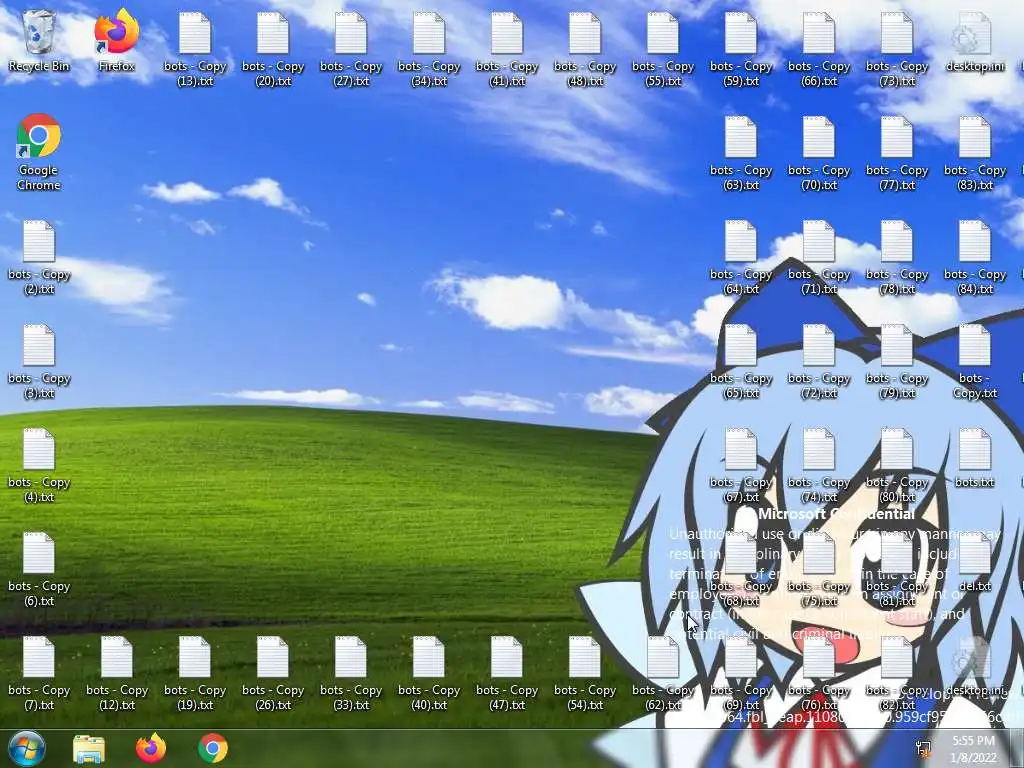The width and height of the screenshot is (1024, 768).
Task: Select the Google Chrome desktop shortcut
Action: [39, 152]
